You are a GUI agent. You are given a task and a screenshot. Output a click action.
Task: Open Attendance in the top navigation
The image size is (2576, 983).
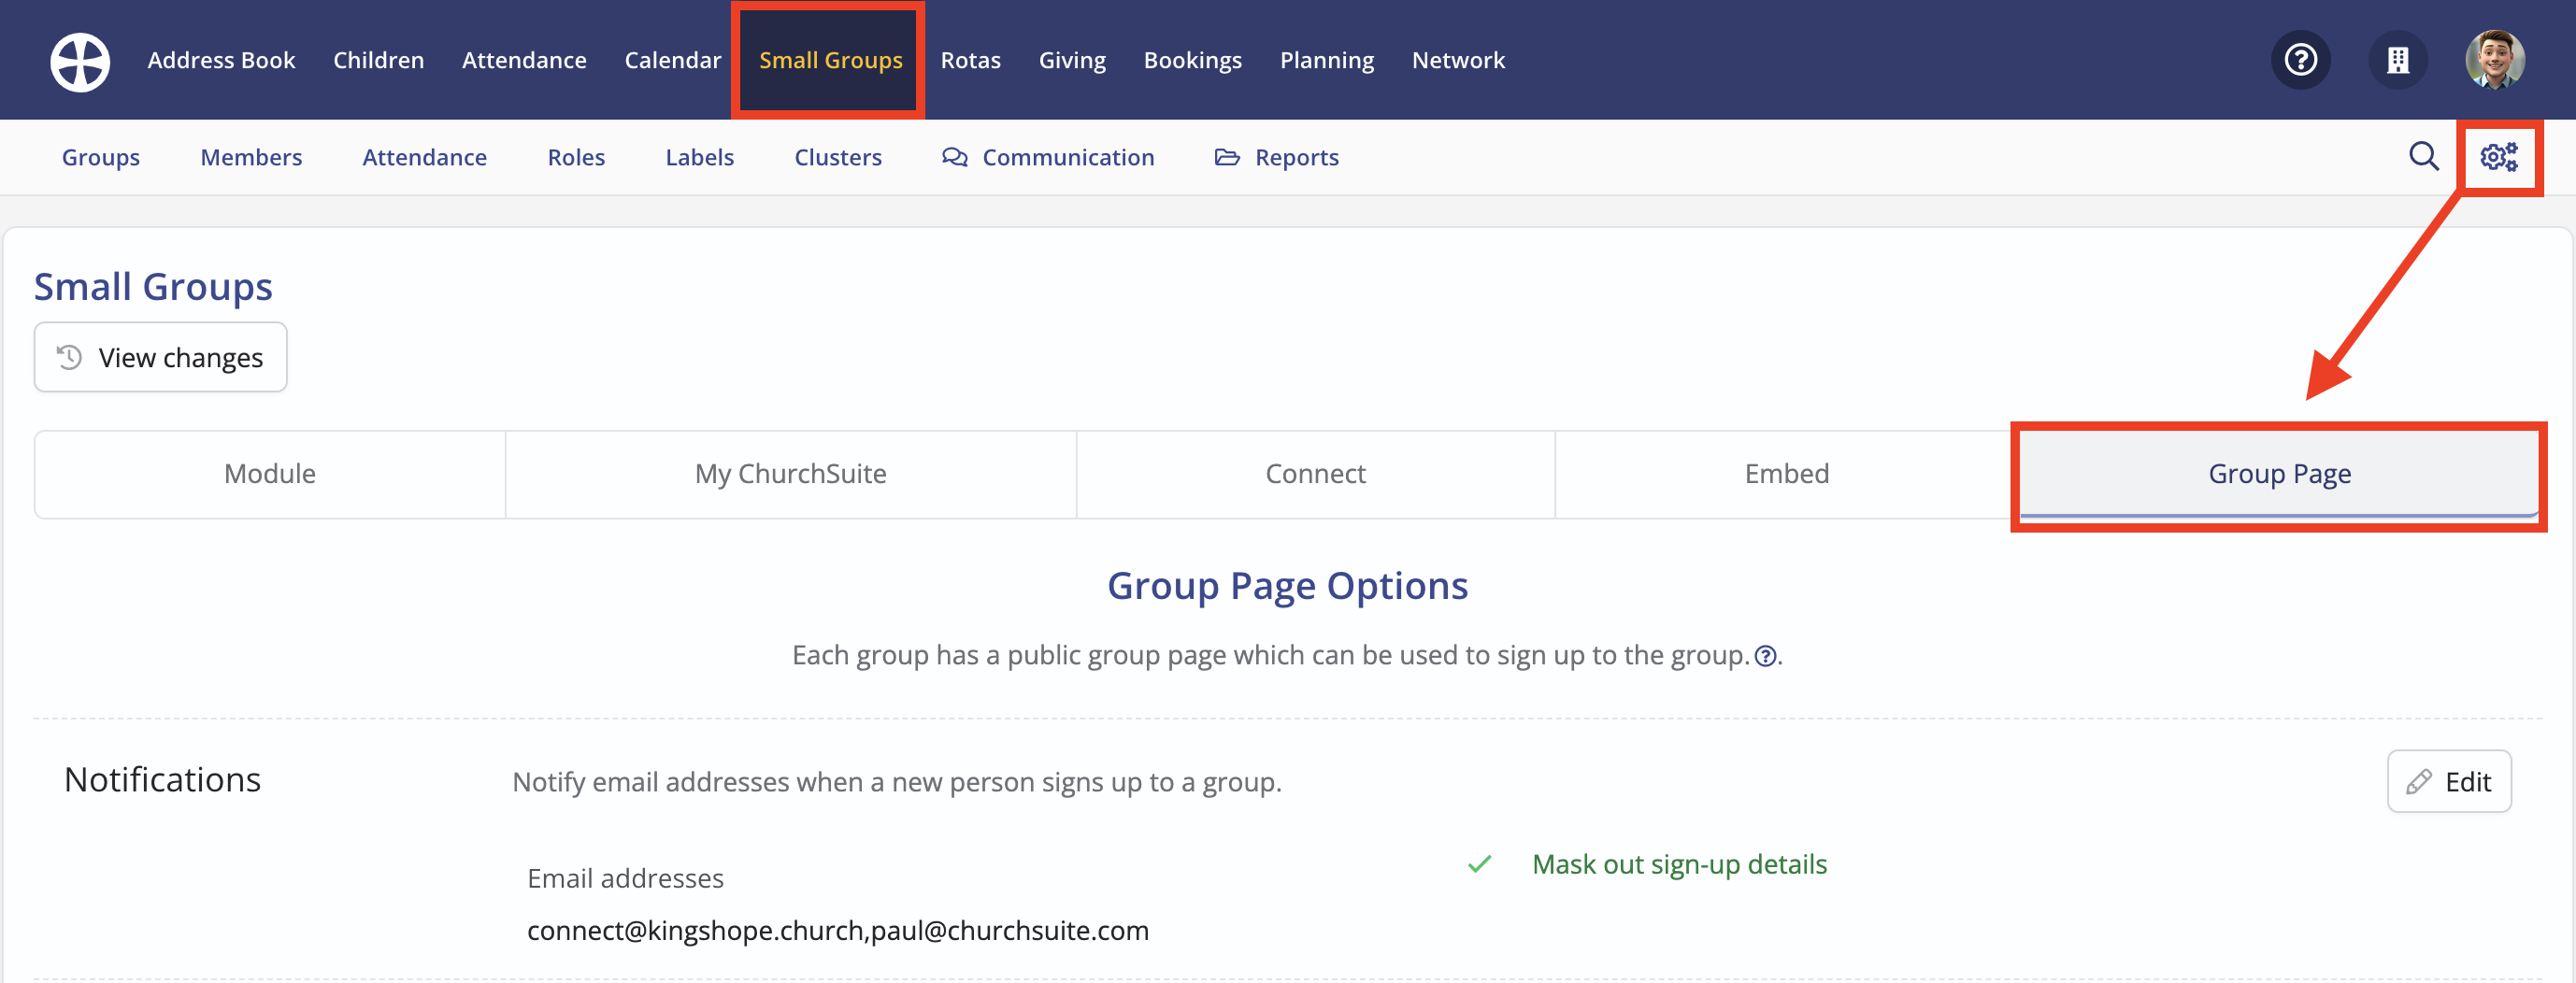524,60
